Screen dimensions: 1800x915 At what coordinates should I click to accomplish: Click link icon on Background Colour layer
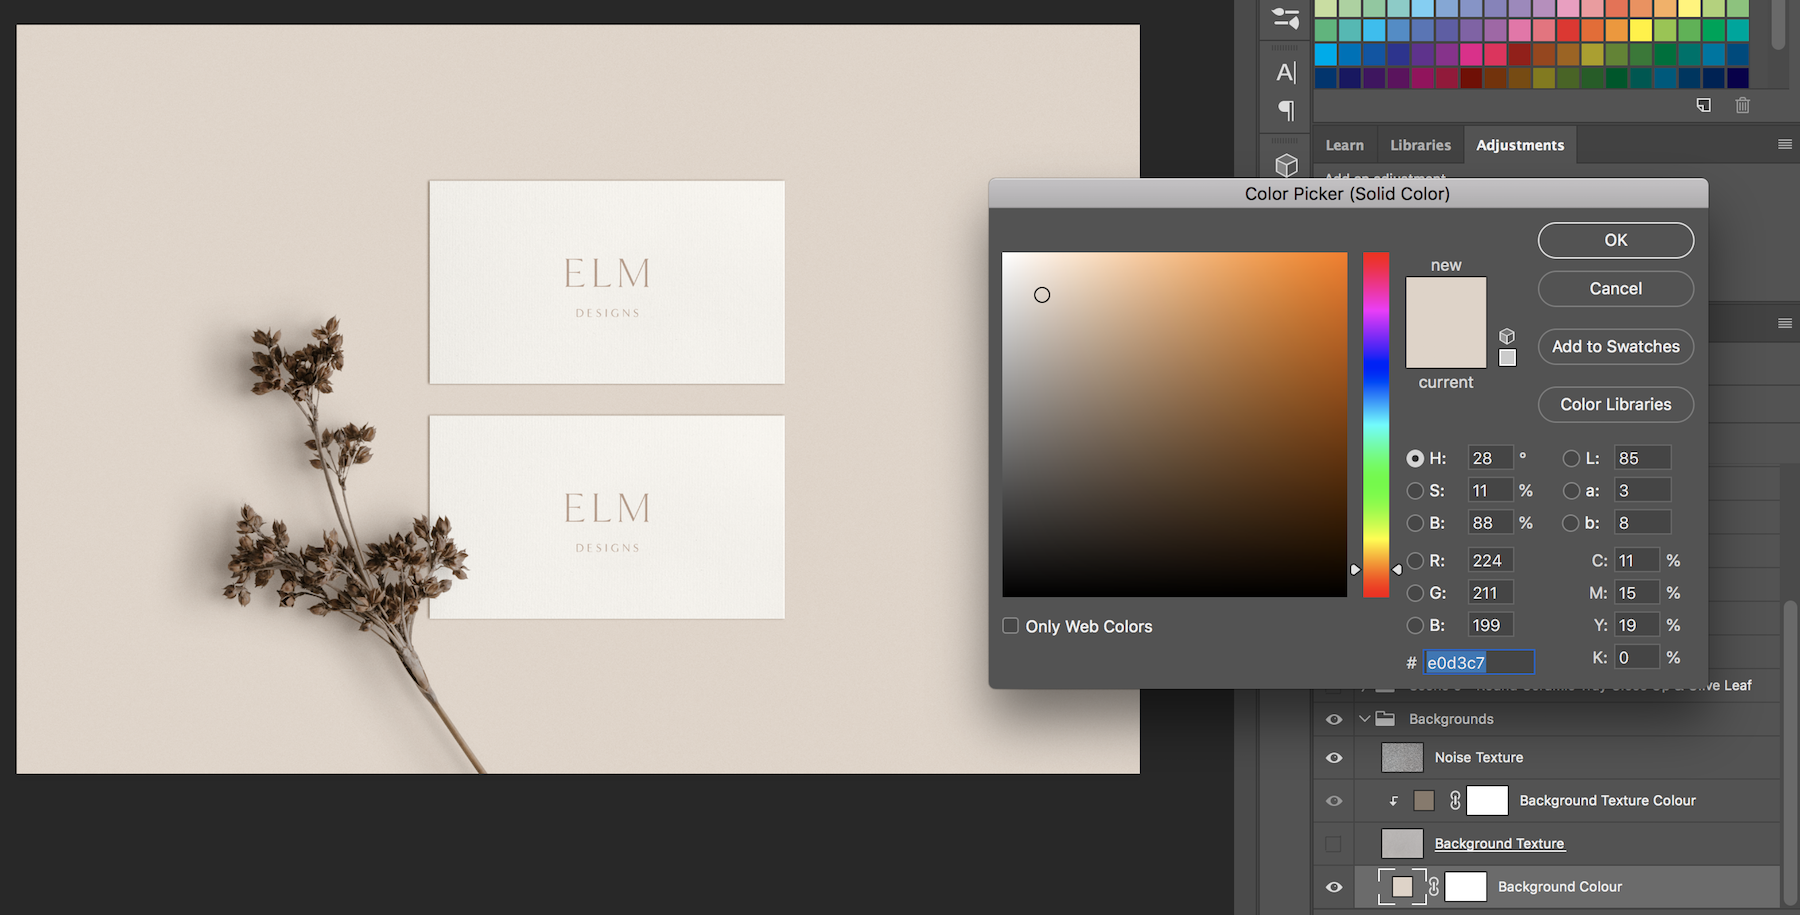[1434, 887]
